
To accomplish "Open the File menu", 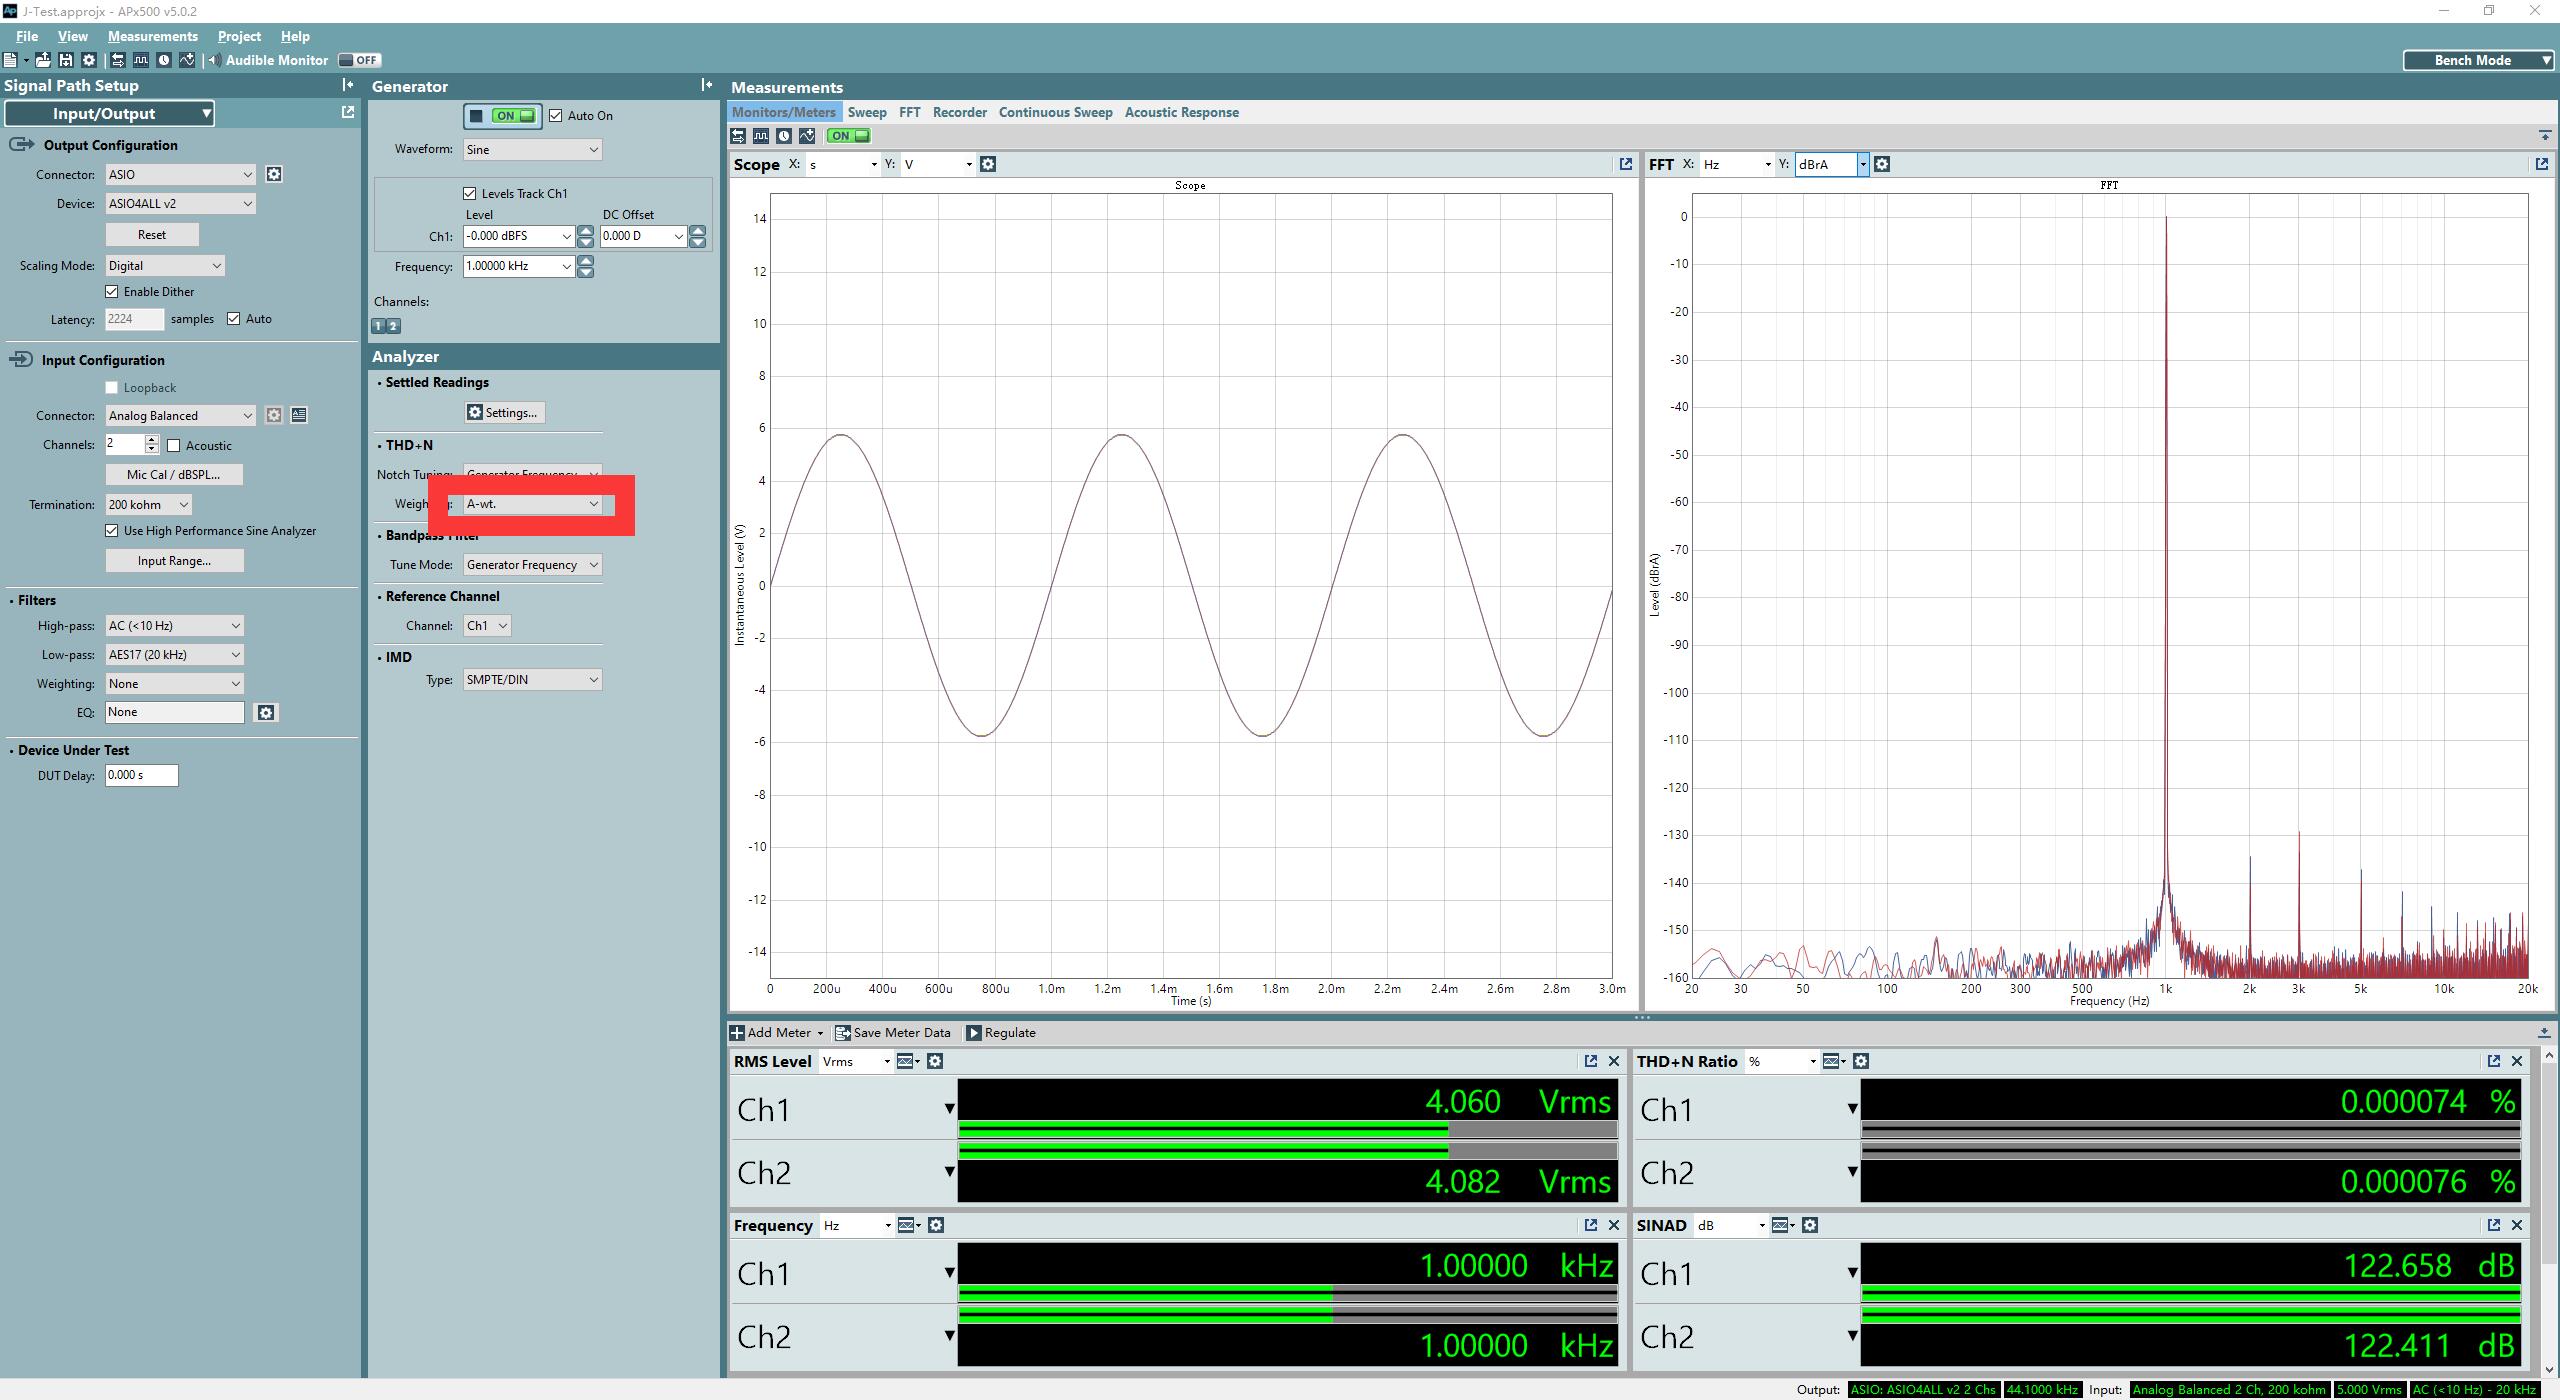I will [27, 36].
